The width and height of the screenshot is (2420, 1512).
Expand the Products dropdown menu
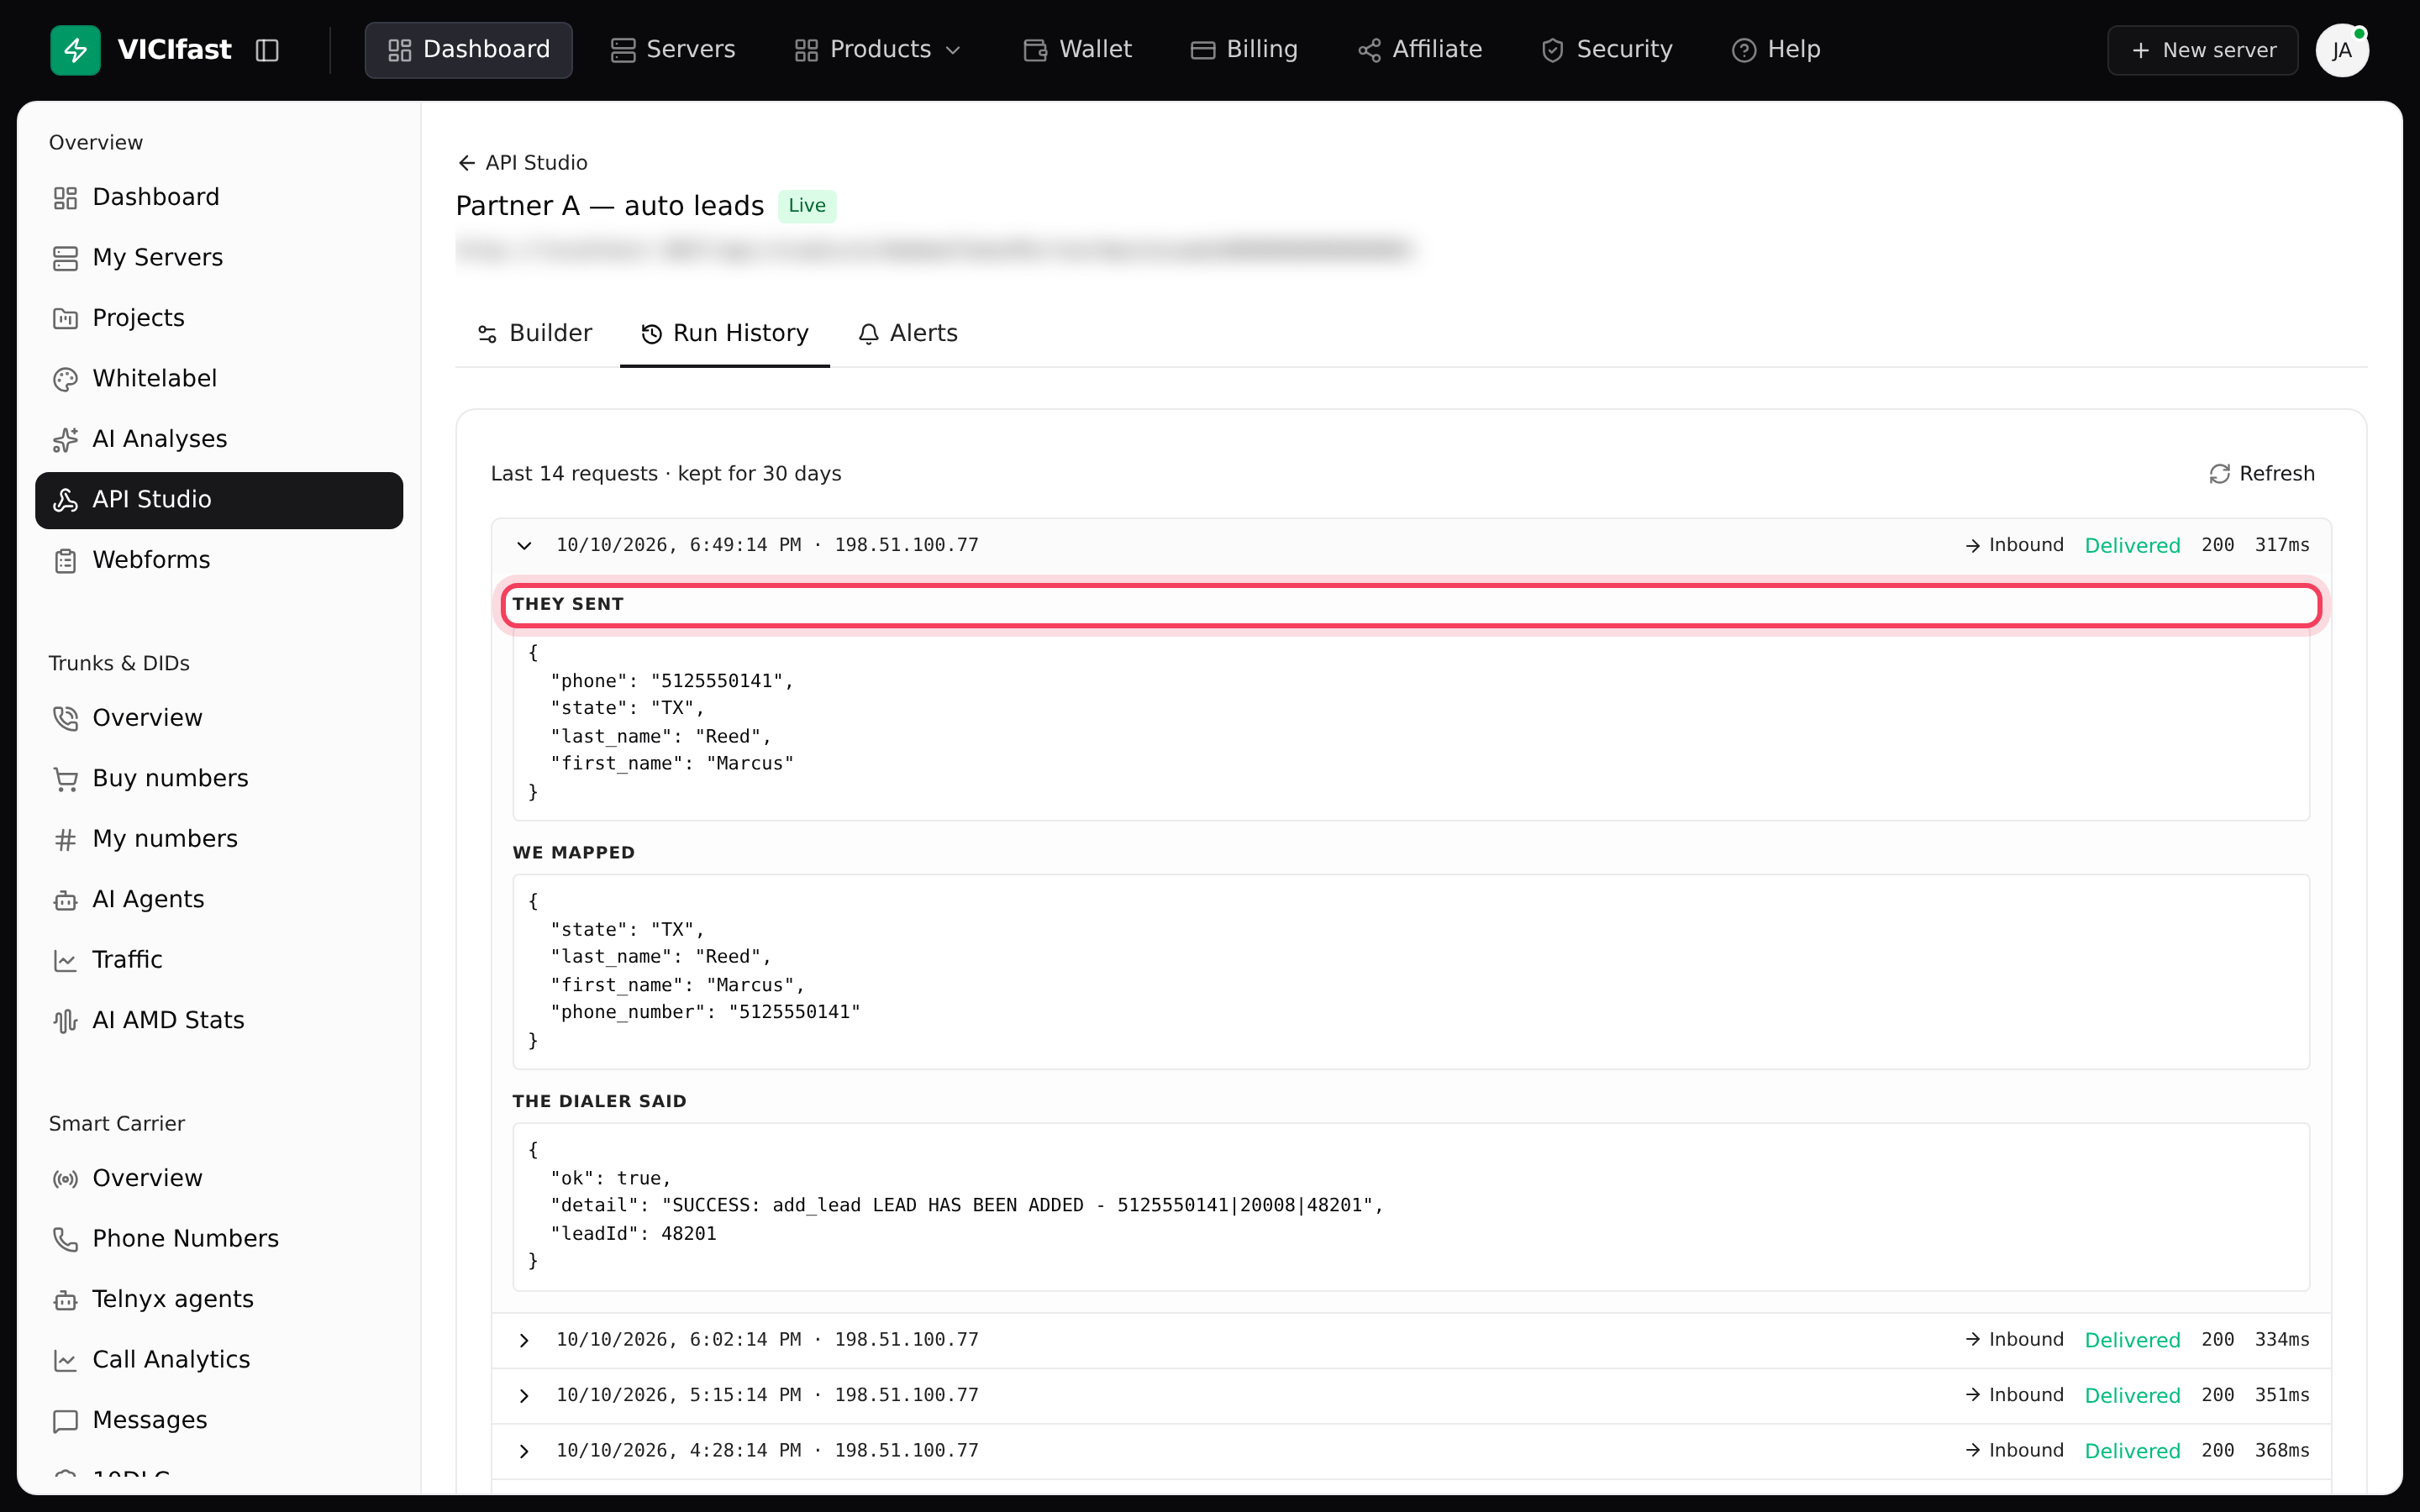pyautogui.click(x=877, y=50)
